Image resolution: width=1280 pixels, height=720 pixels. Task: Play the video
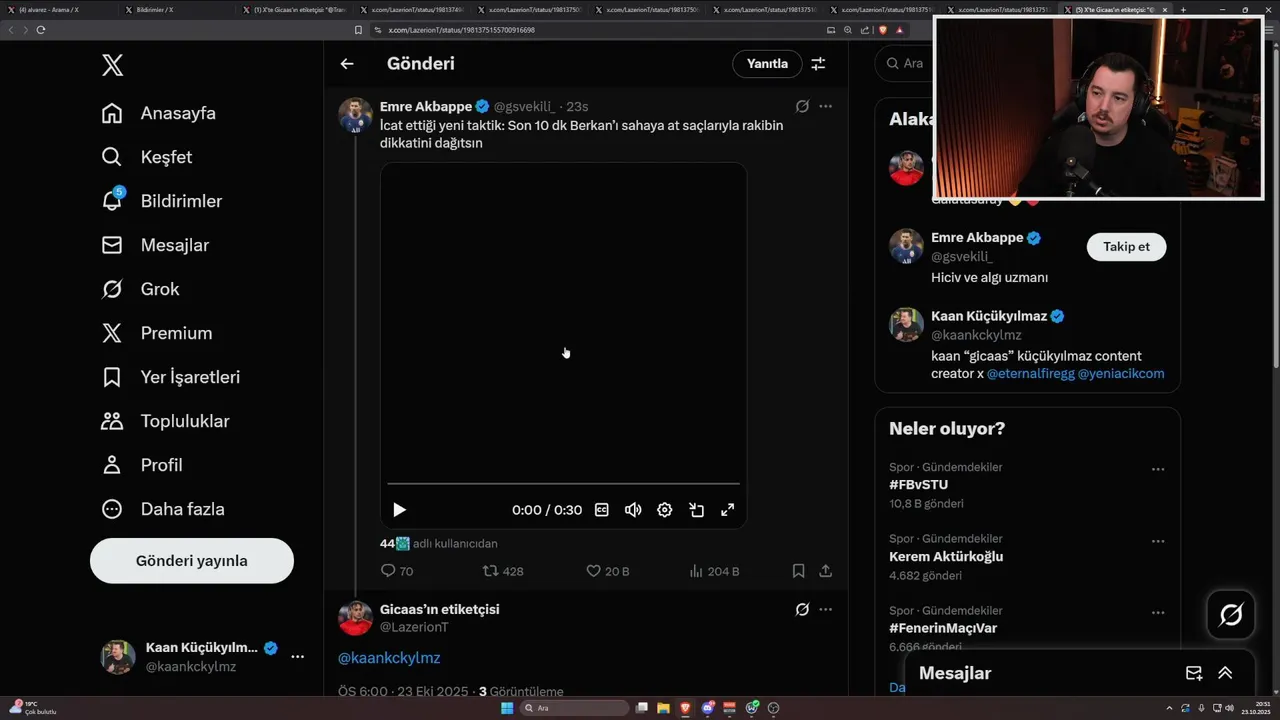point(399,510)
